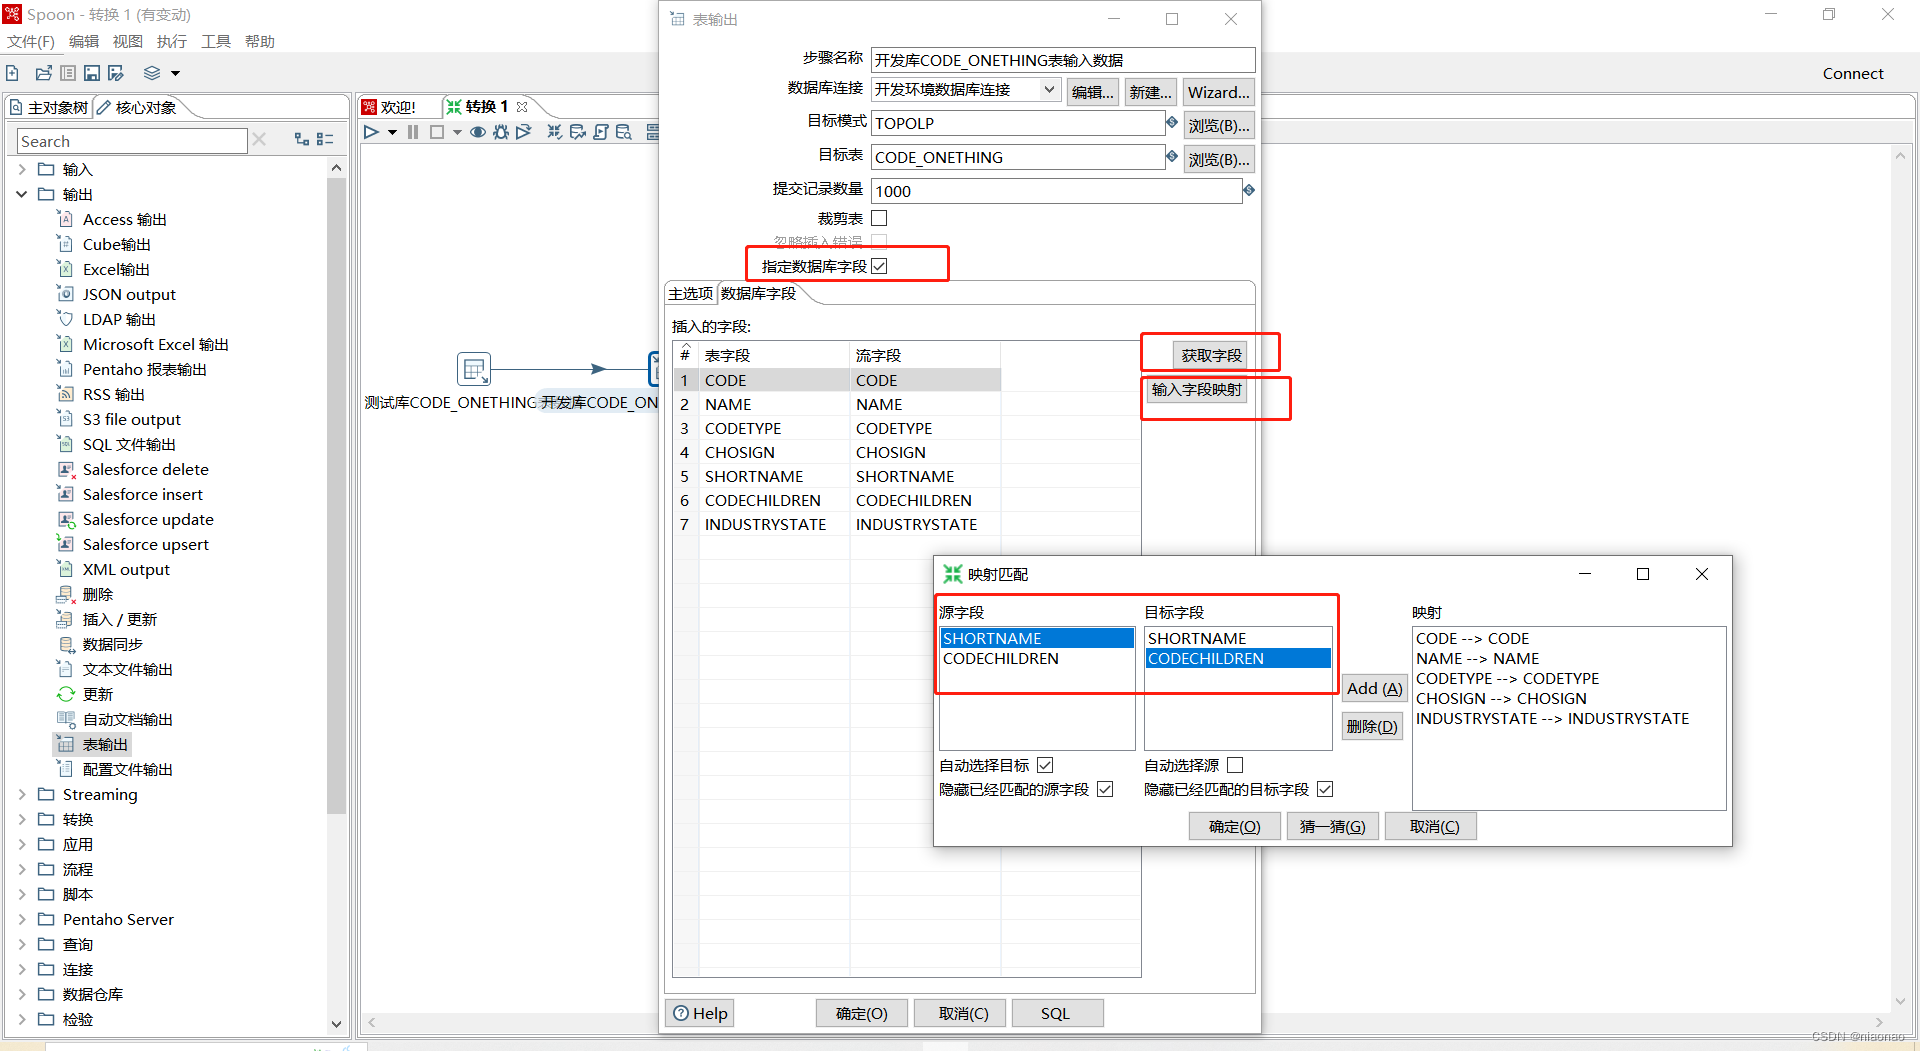This screenshot has height=1051, width=1920.
Task: Open the 文件(F) menu
Action: tap(31, 41)
